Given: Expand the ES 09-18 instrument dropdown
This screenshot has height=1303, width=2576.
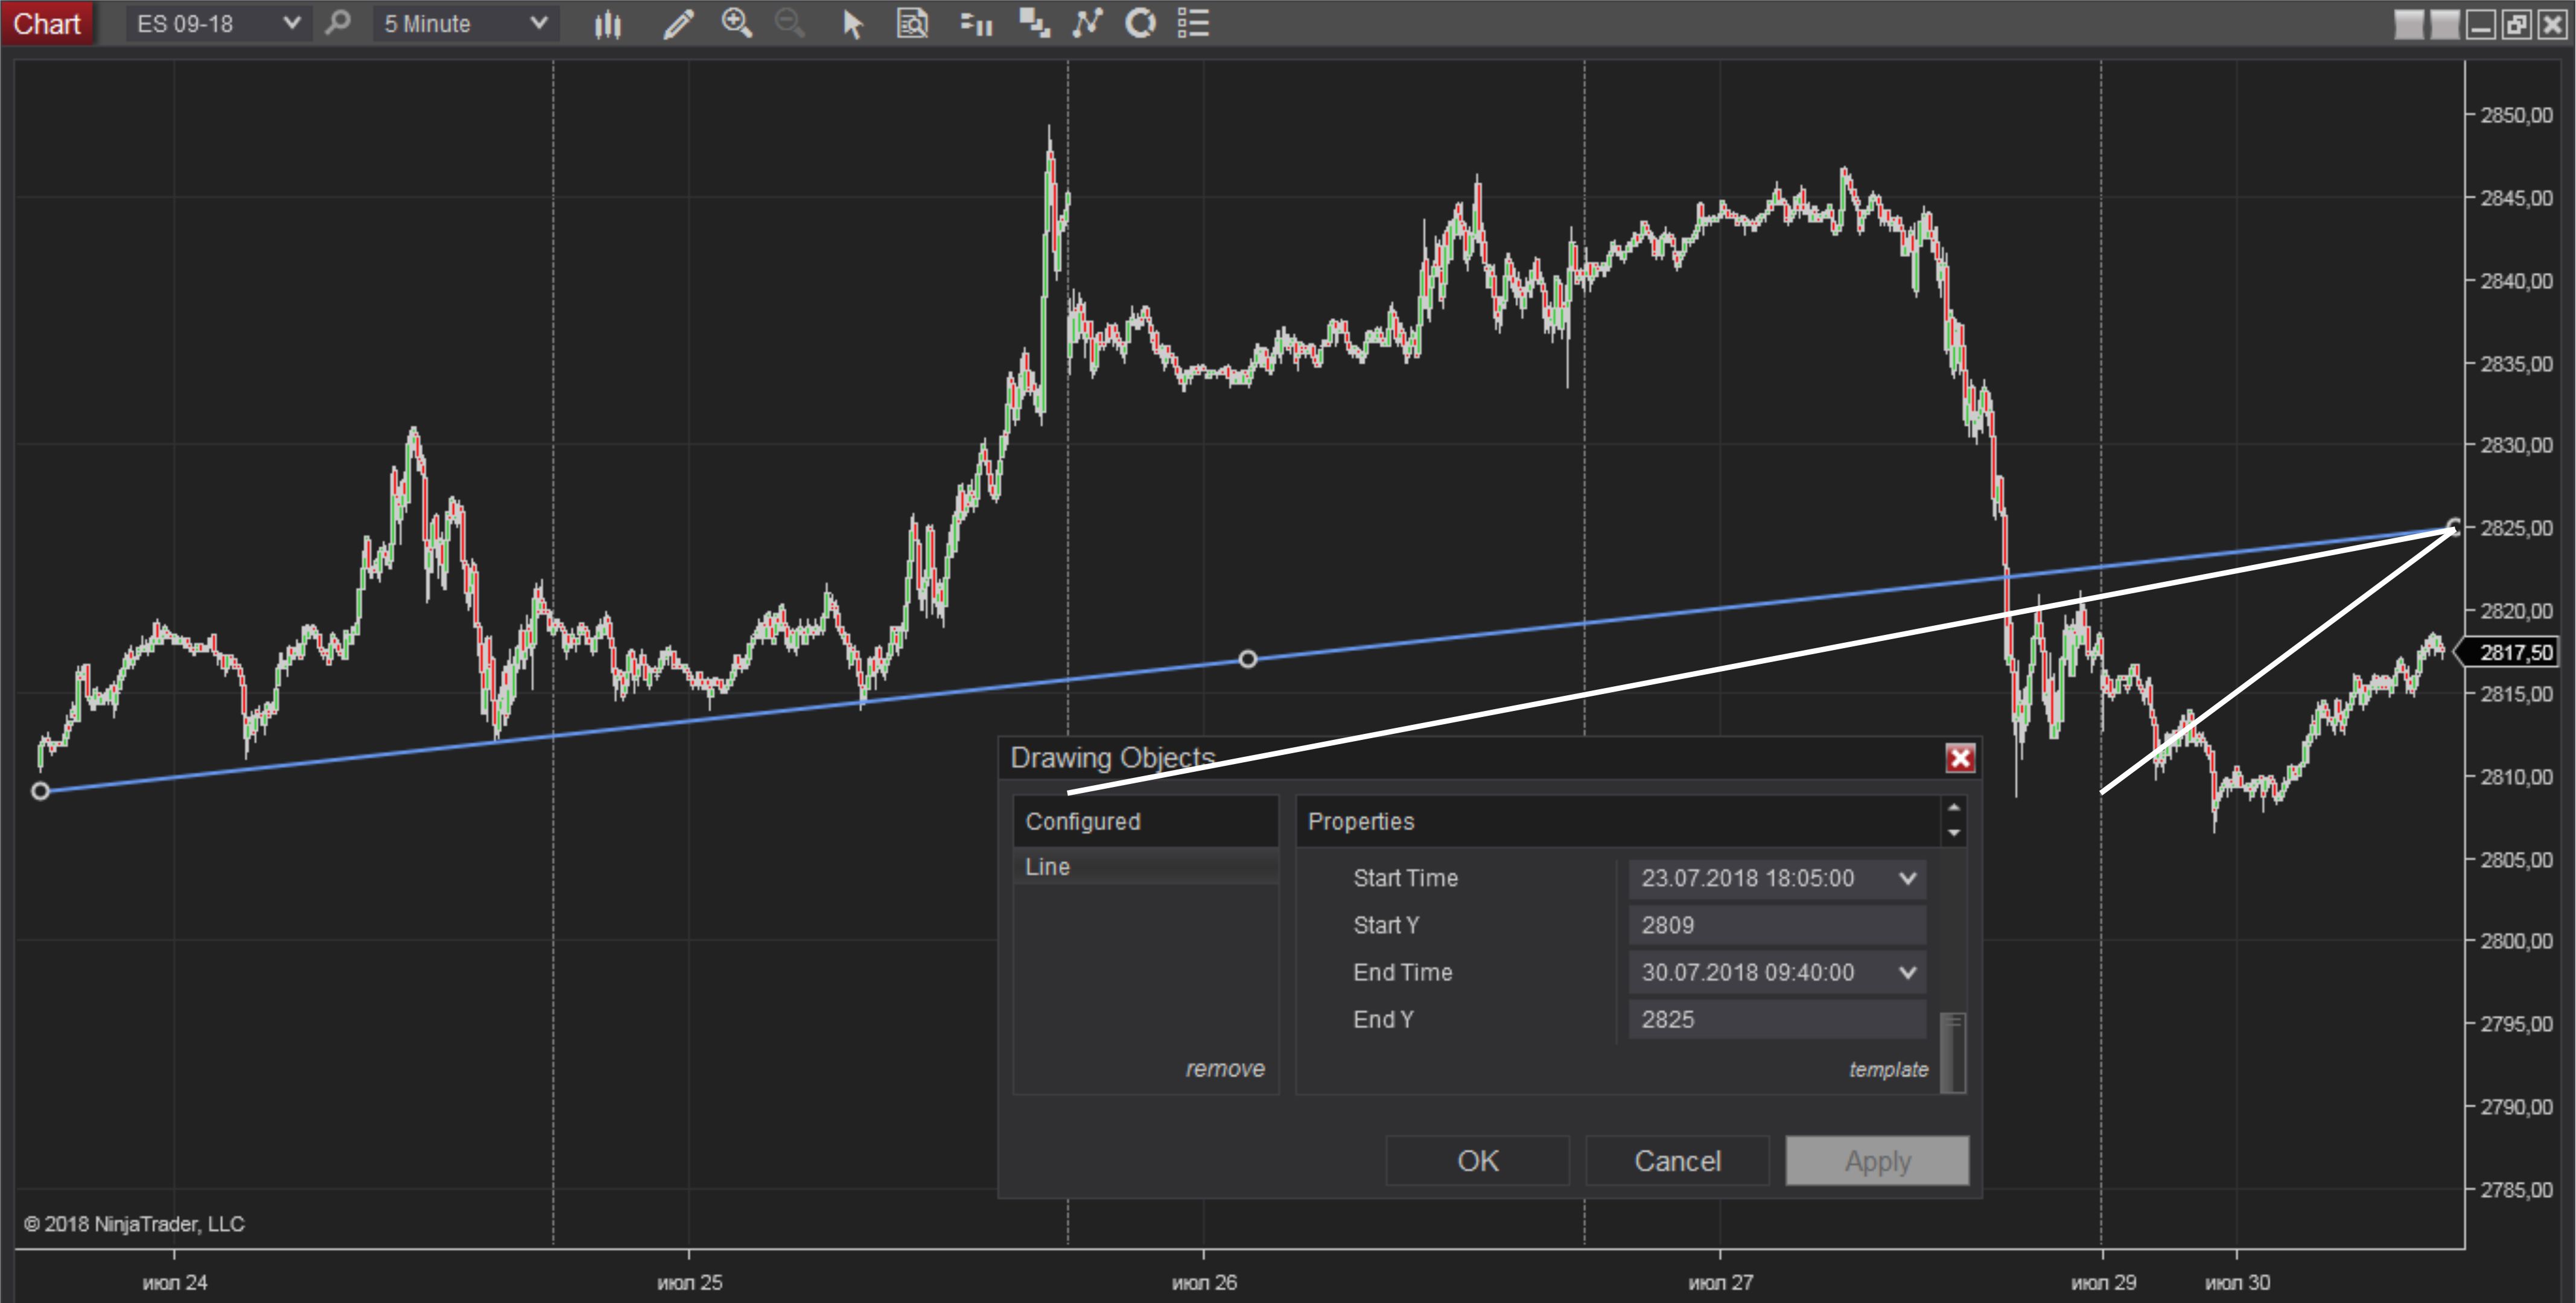Looking at the screenshot, I should [x=291, y=23].
